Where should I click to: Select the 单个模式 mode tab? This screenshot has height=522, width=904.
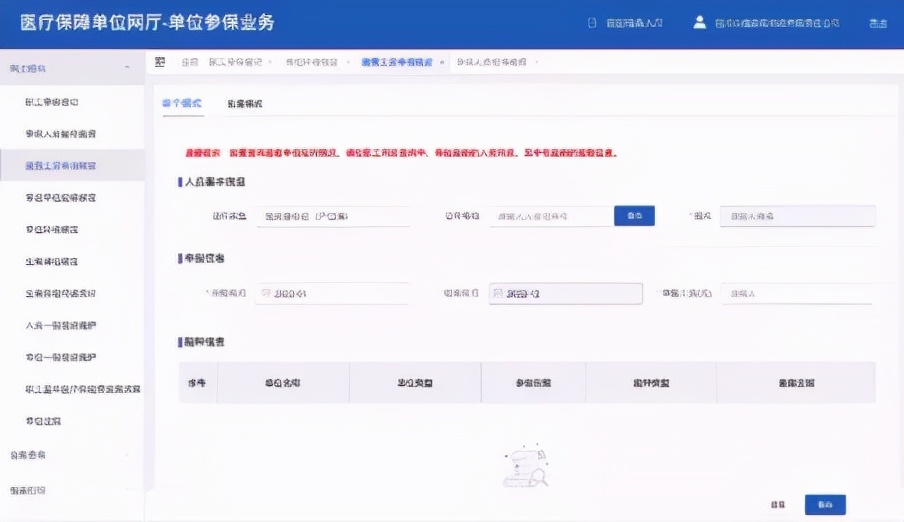click(182, 103)
